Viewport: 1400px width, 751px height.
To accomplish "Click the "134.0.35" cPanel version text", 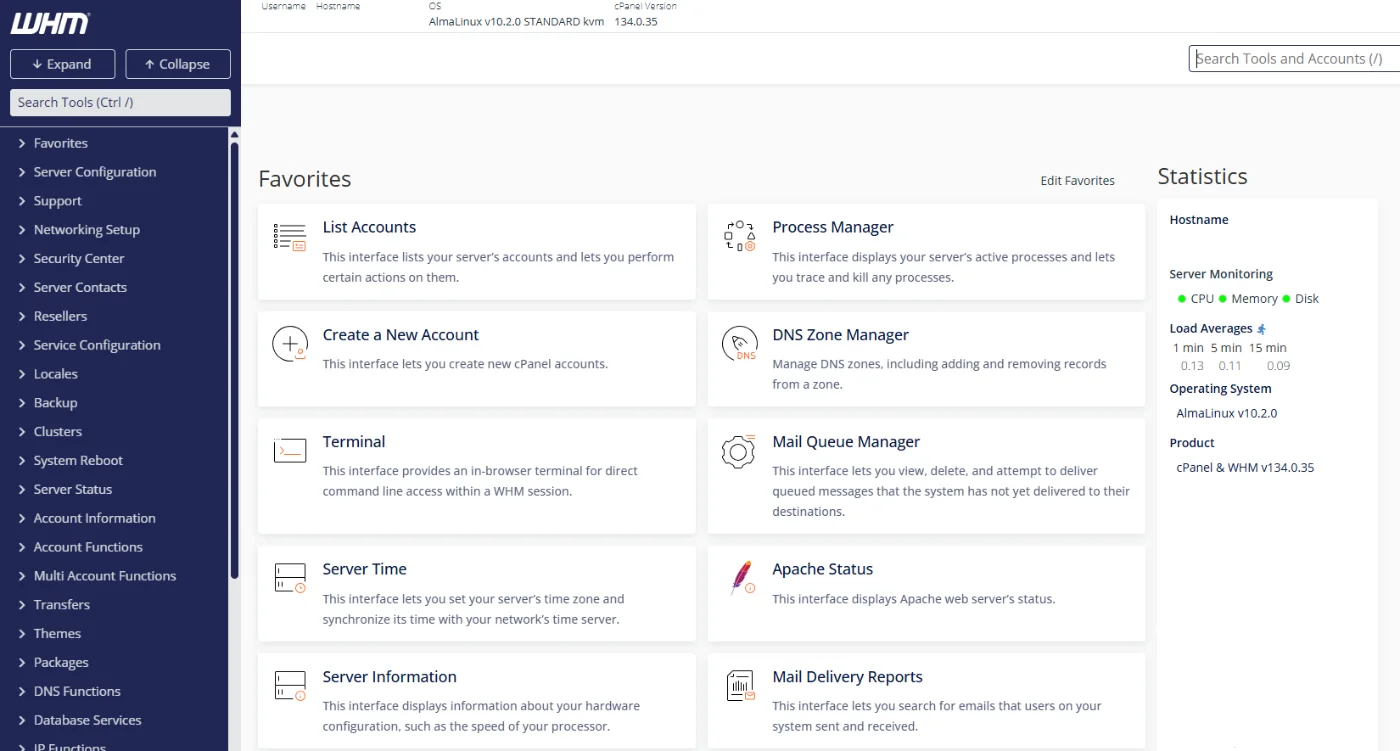I will [636, 21].
